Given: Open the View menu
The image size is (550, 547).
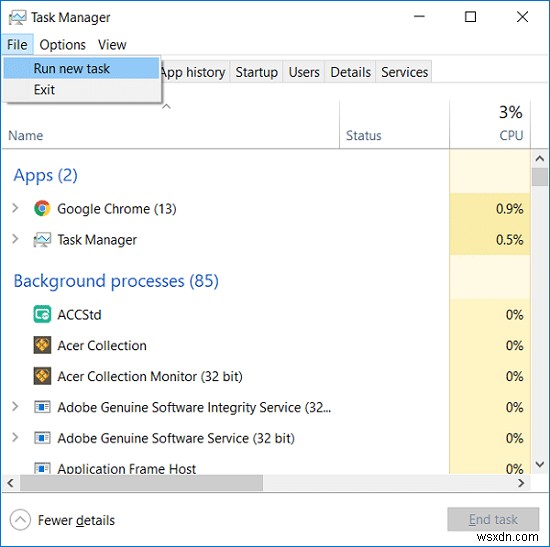Looking at the screenshot, I should coord(112,45).
